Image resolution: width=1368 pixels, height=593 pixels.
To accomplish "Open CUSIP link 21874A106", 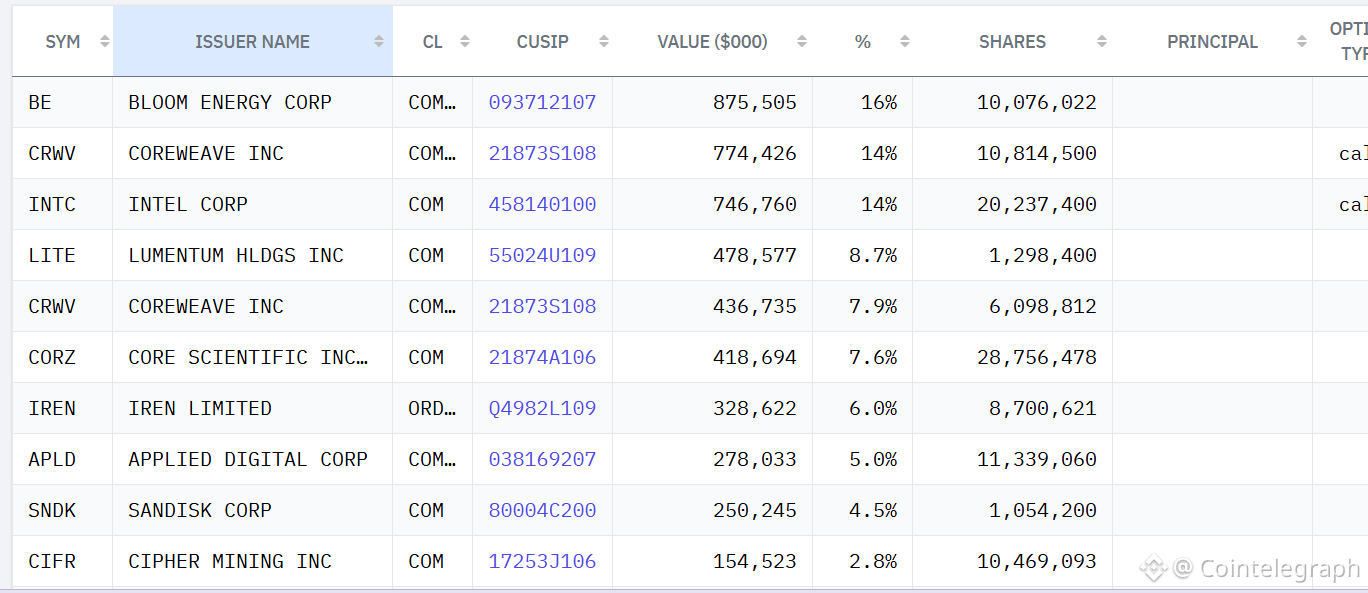I will point(542,357).
